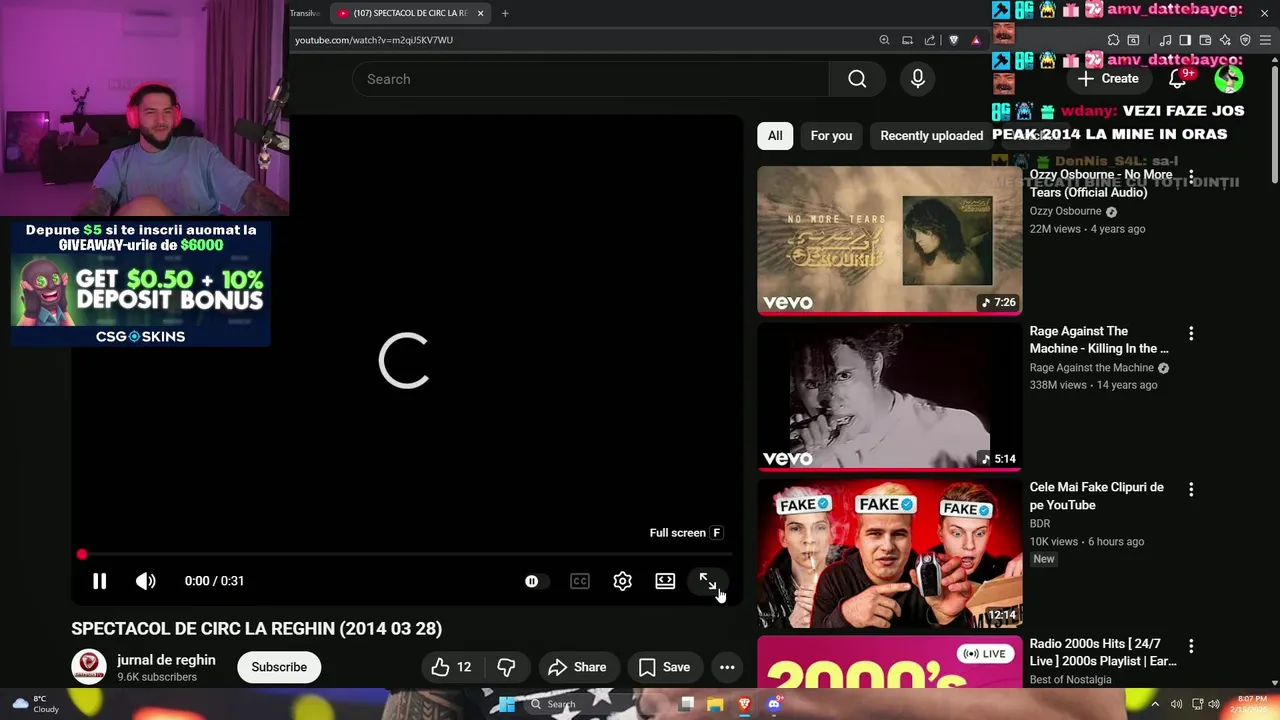Click the share page icon in address bar
This screenshot has height=720, width=1280.
tap(930, 40)
